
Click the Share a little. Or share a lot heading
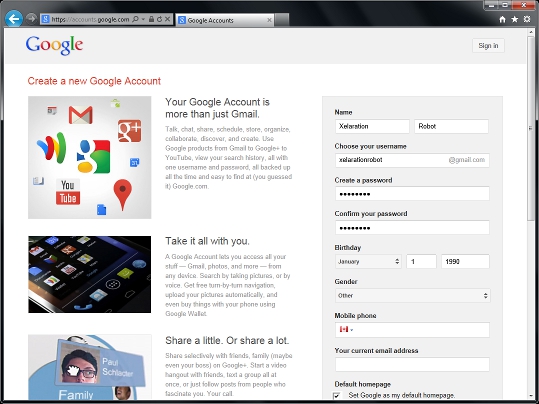[227, 340]
